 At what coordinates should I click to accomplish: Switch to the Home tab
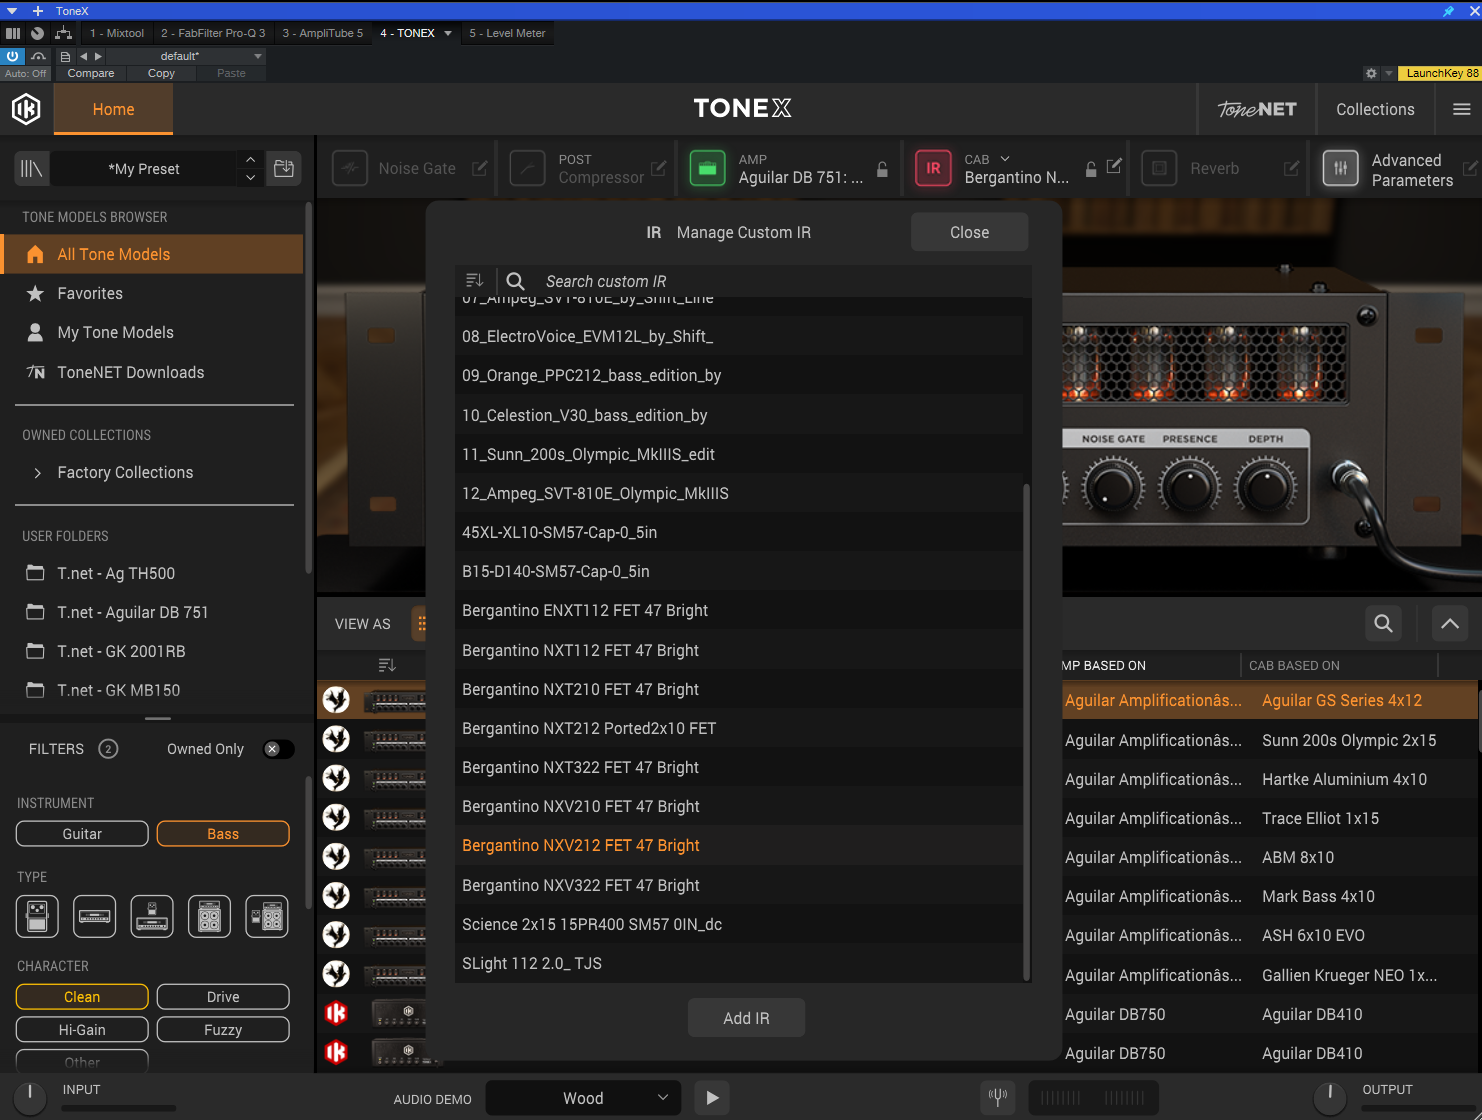[x=113, y=109]
